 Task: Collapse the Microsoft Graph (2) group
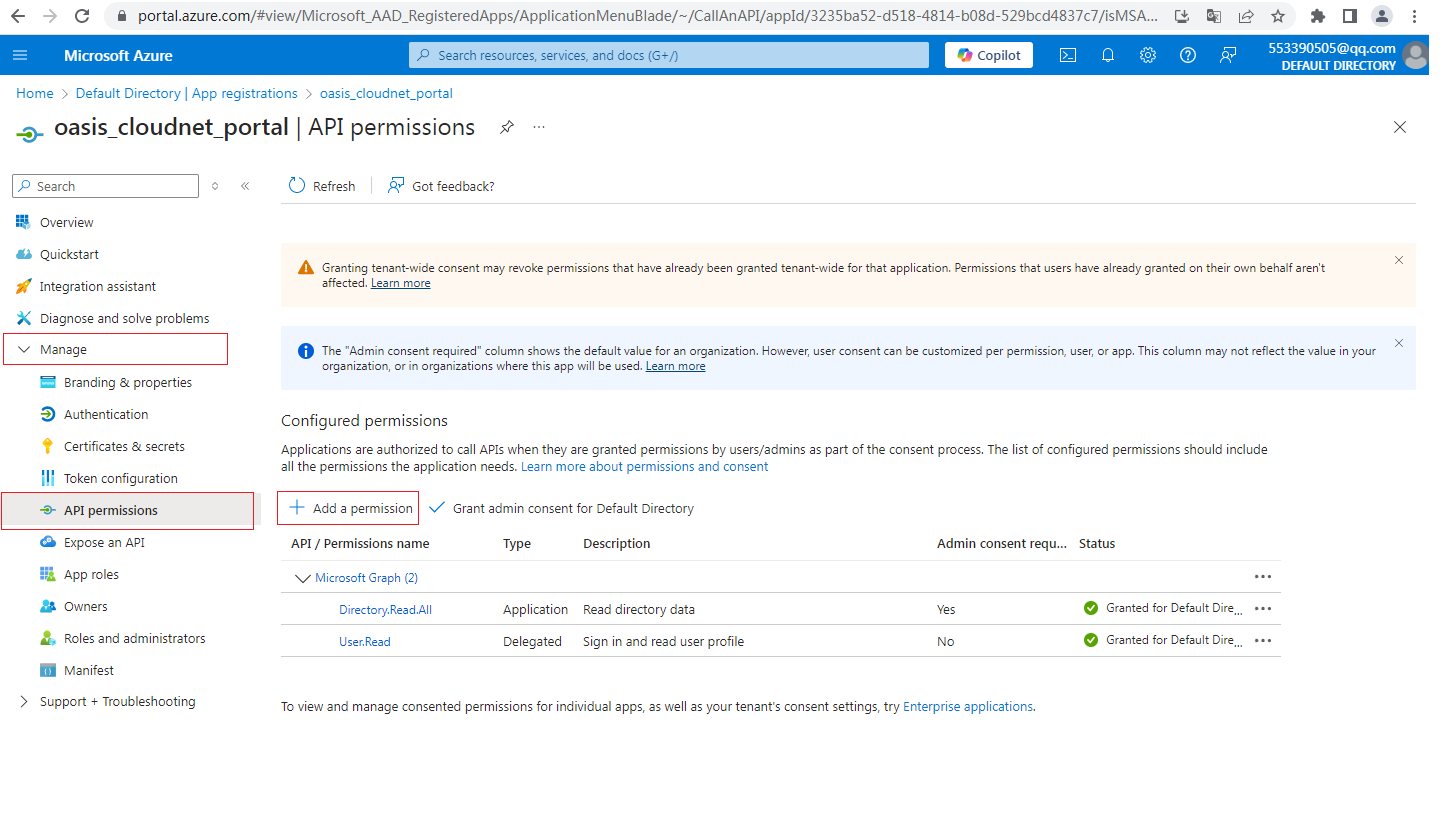tap(302, 578)
